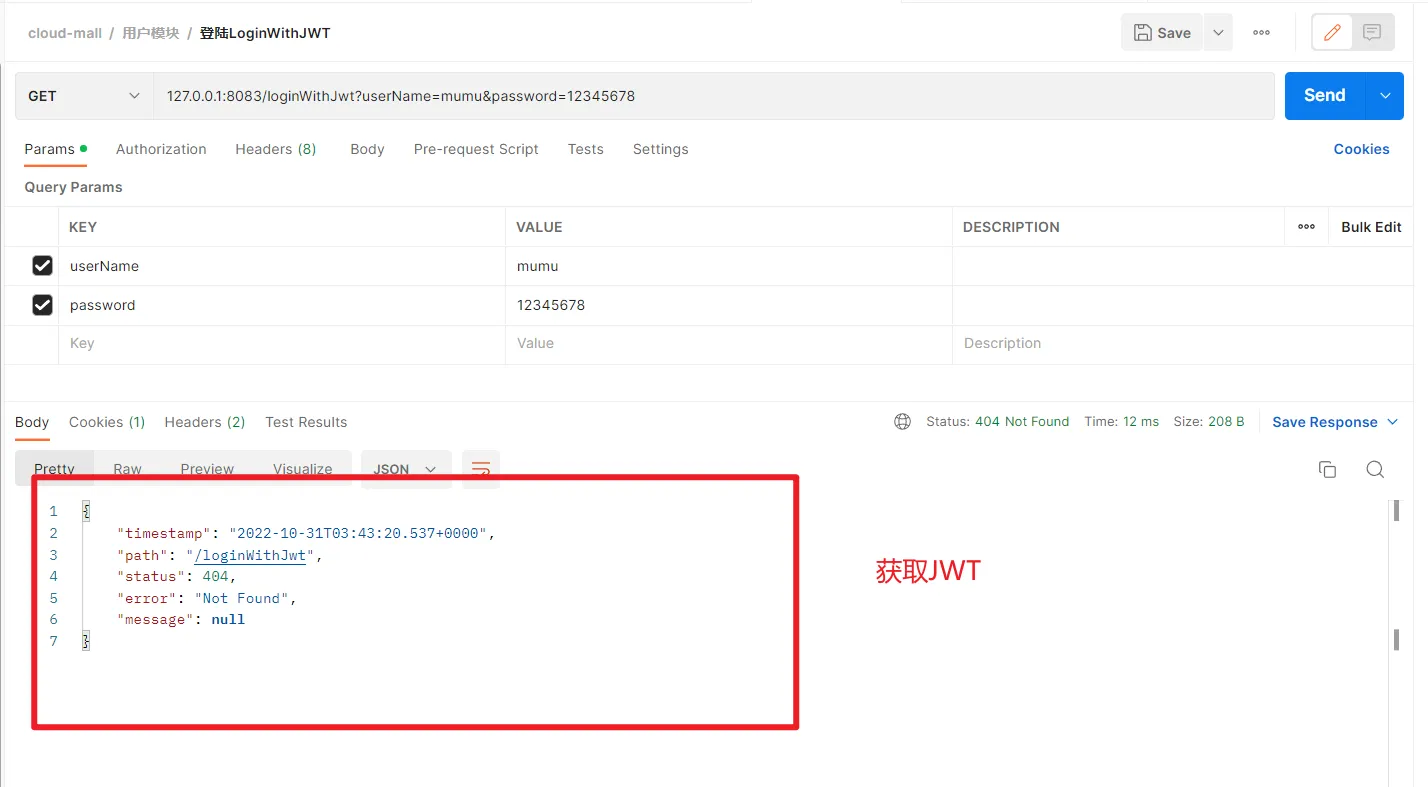Uncheck the userName parameter checkbox
This screenshot has height=787, width=1428.
[x=42, y=266]
